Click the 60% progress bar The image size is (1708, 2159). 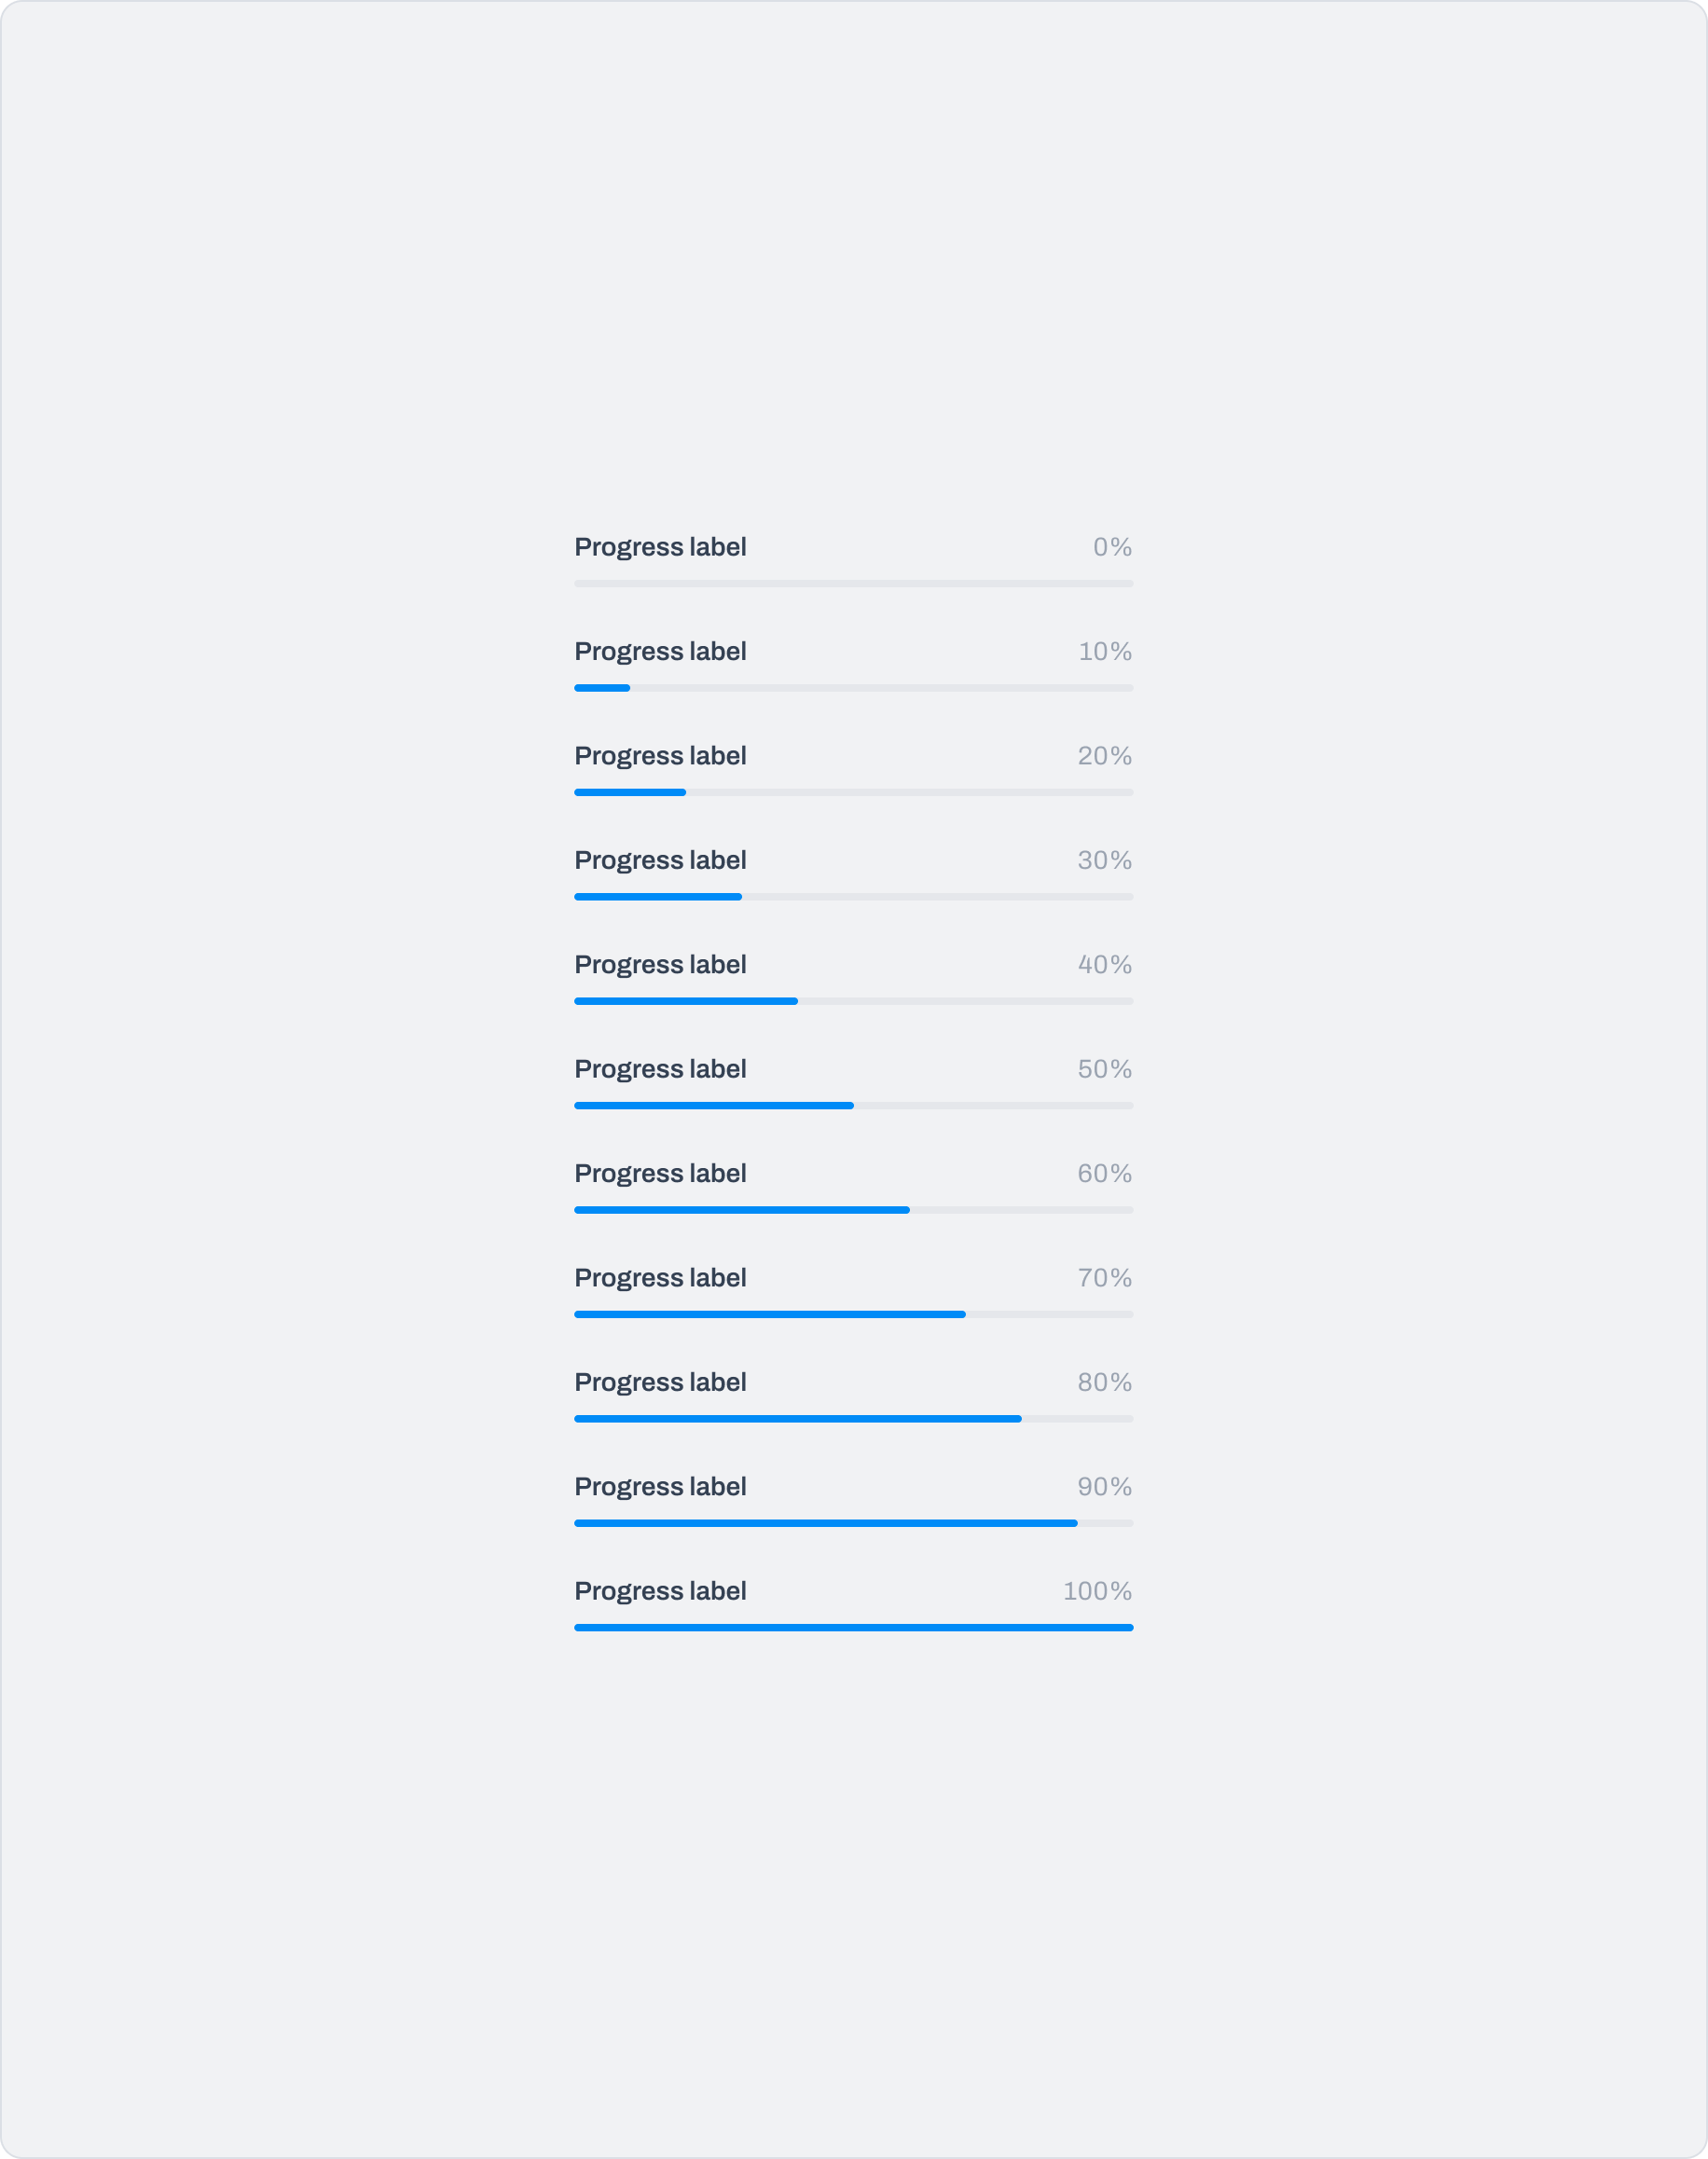point(853,1210)
